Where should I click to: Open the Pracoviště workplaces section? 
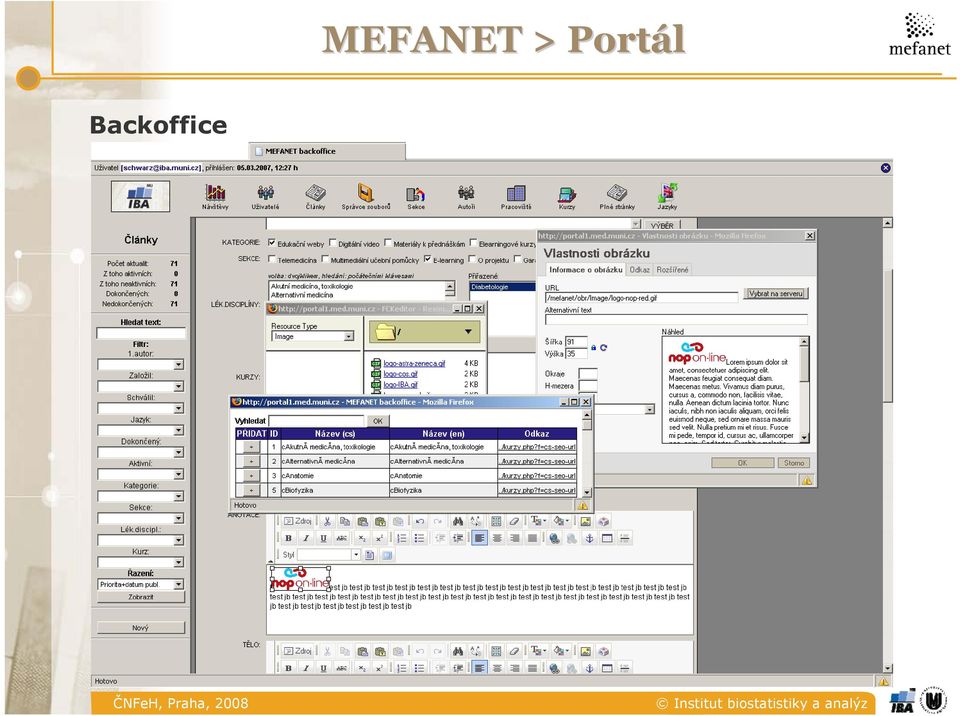(516, 197)
